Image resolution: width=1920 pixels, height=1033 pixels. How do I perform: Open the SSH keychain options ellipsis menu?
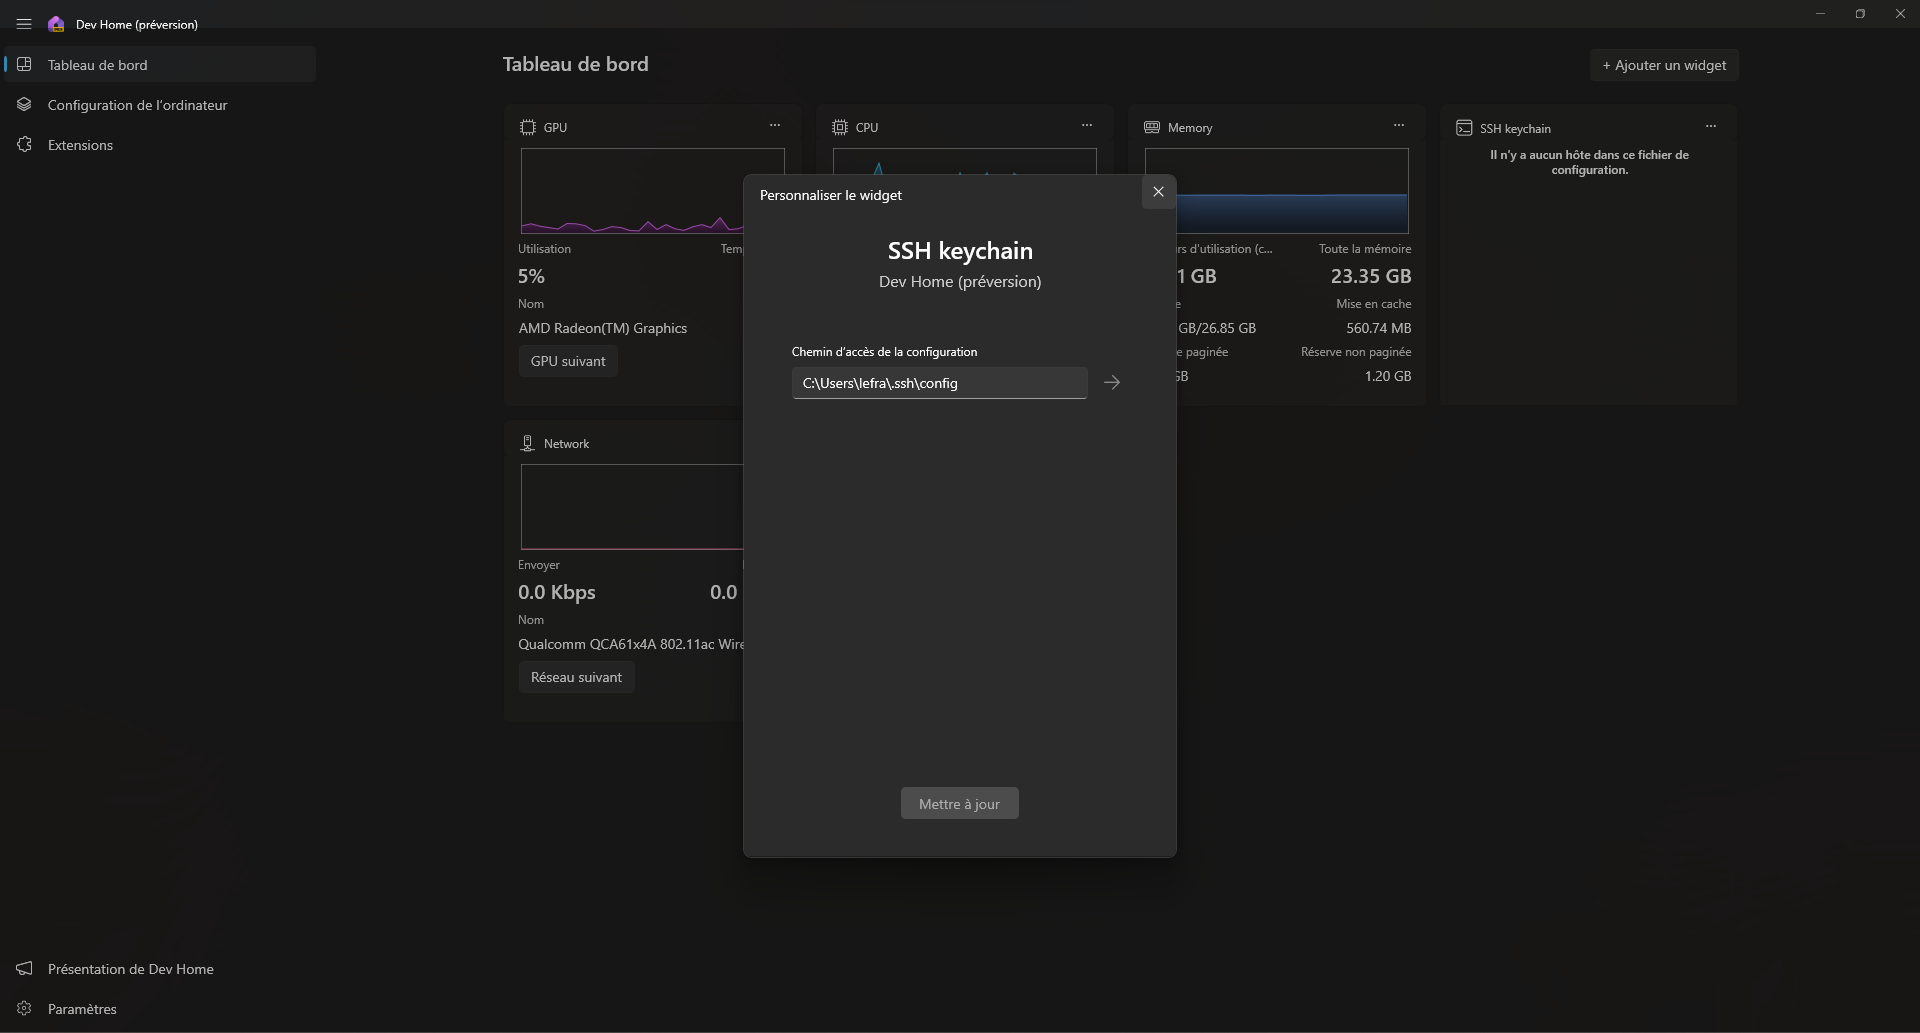1711,125
